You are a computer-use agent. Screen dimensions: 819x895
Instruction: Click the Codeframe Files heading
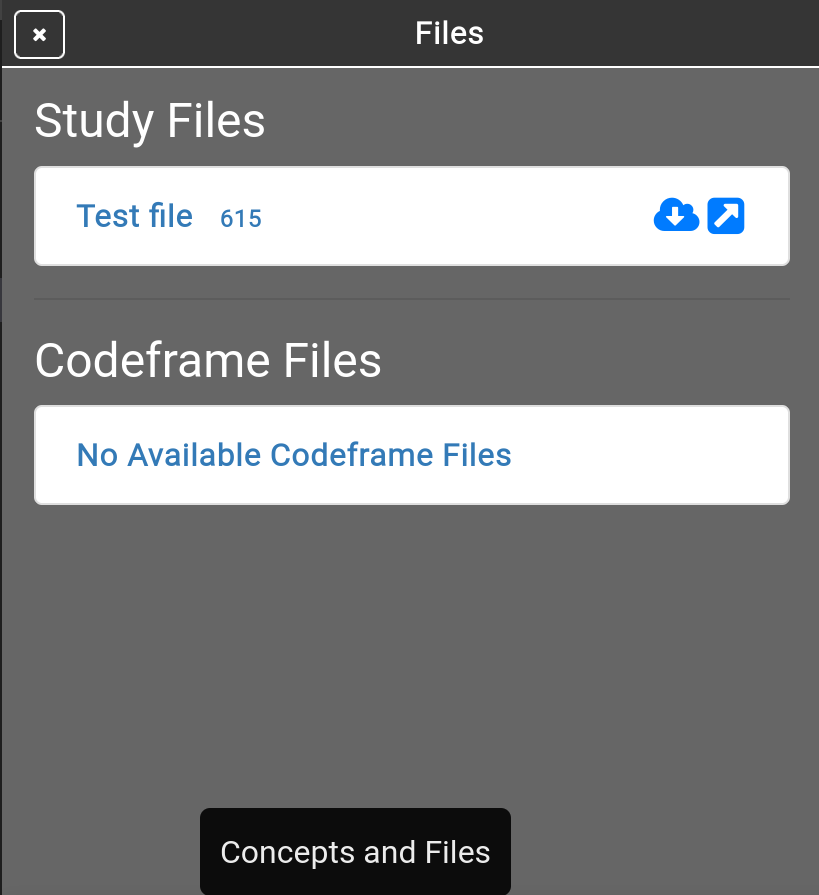[208, 360]
